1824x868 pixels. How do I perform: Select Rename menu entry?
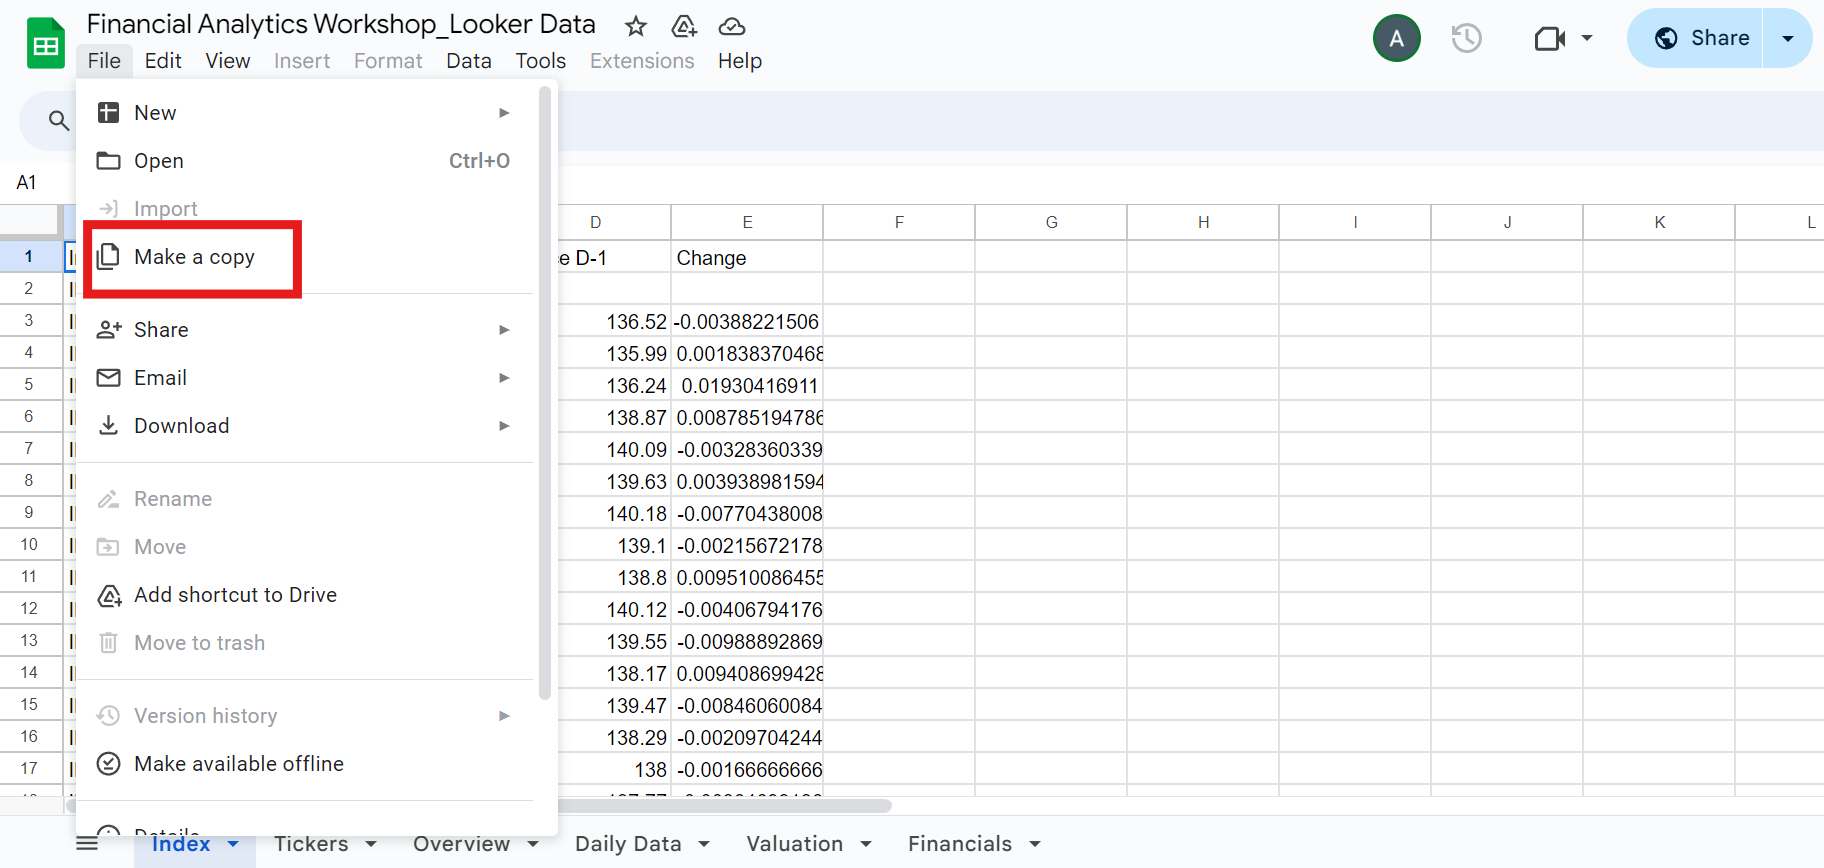[x=305, y=499]
